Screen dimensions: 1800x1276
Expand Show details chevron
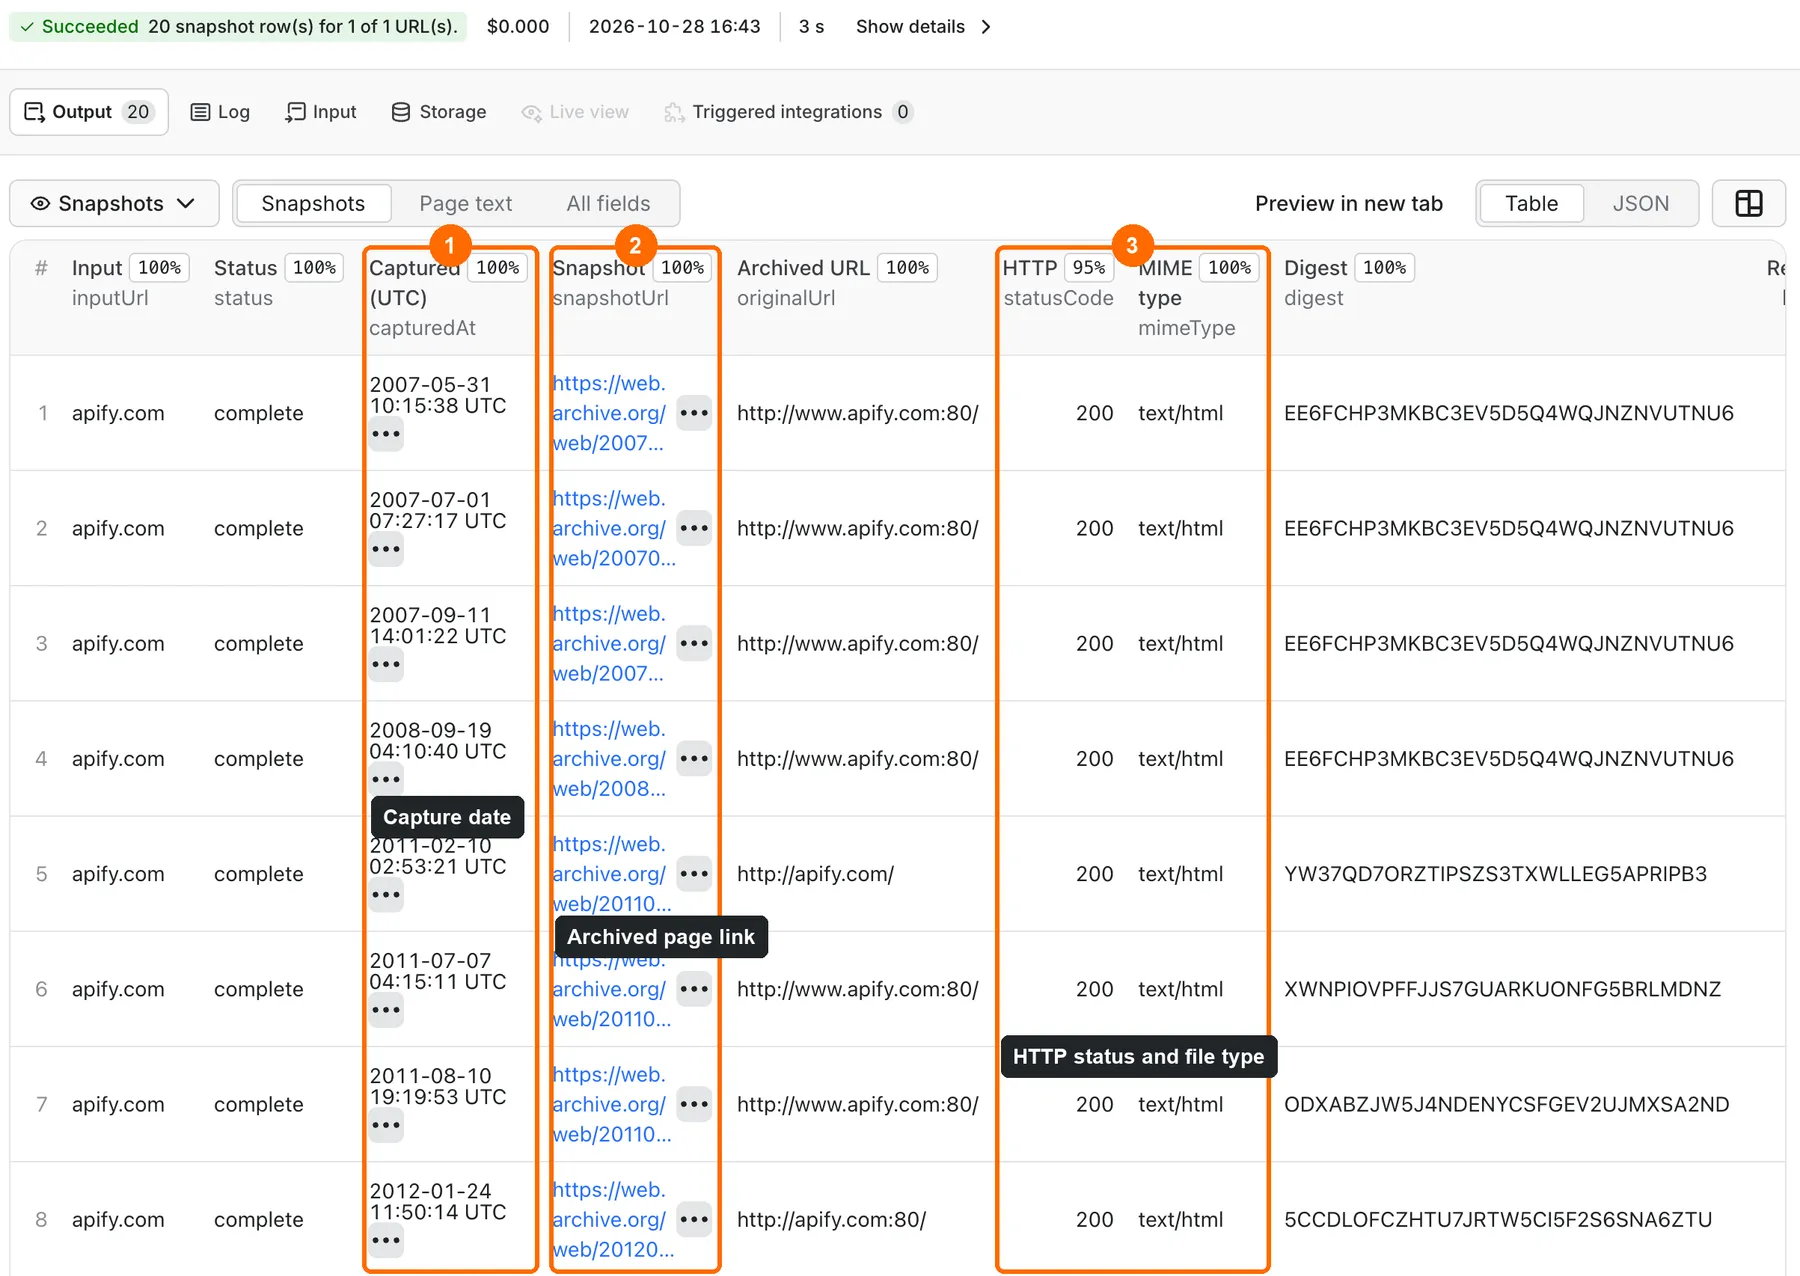coord(986,27)
